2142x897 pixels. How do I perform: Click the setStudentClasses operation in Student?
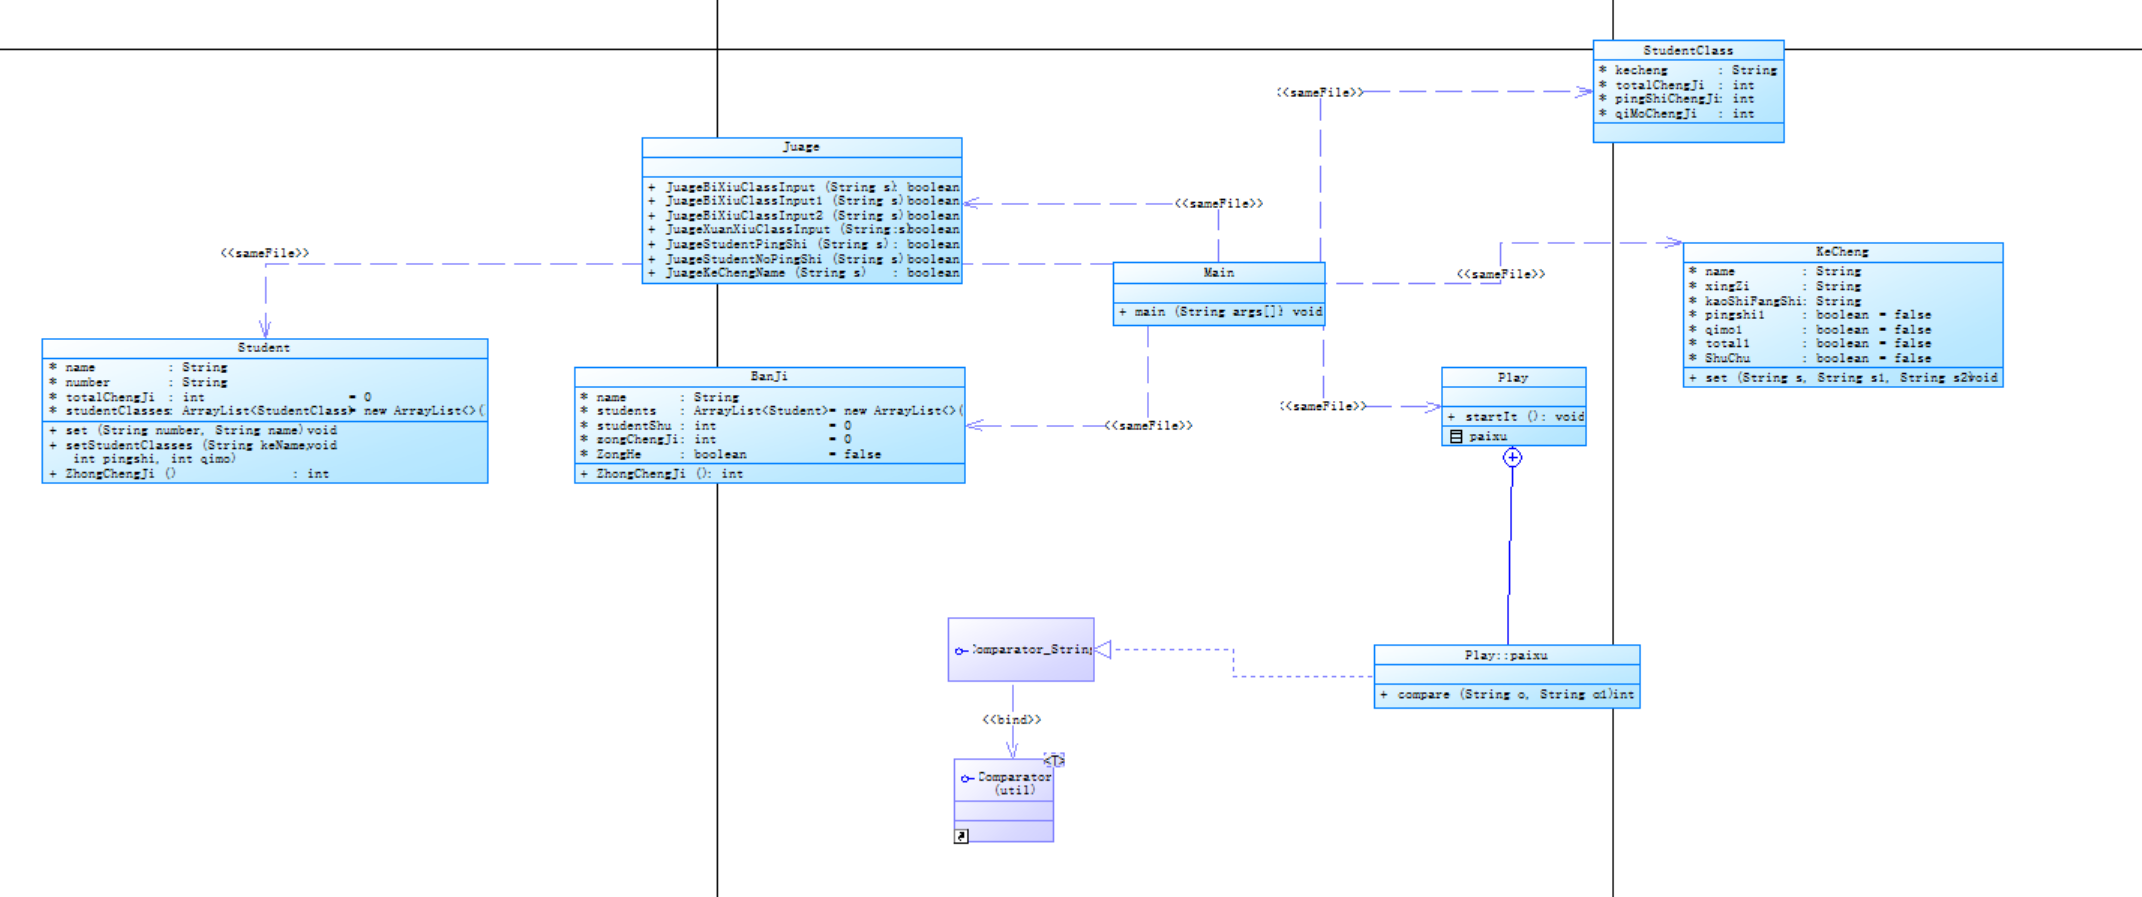pyautogui.click(x=193, y=452)
